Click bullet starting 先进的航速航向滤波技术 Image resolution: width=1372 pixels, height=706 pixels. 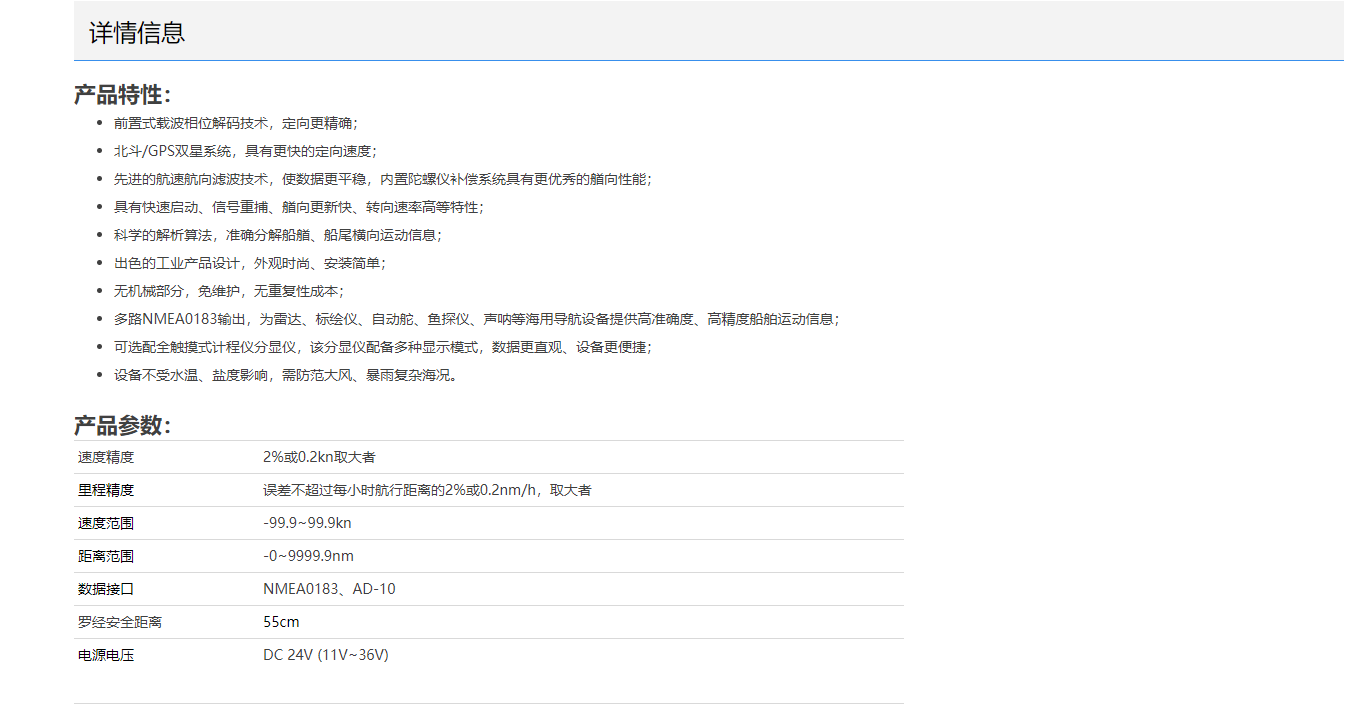click(382, 179)
